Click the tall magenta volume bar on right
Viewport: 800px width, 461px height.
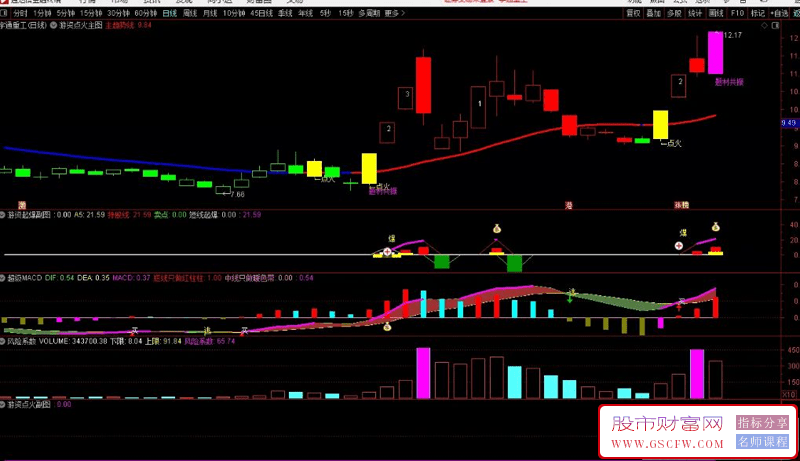click(x=697, y=374)
